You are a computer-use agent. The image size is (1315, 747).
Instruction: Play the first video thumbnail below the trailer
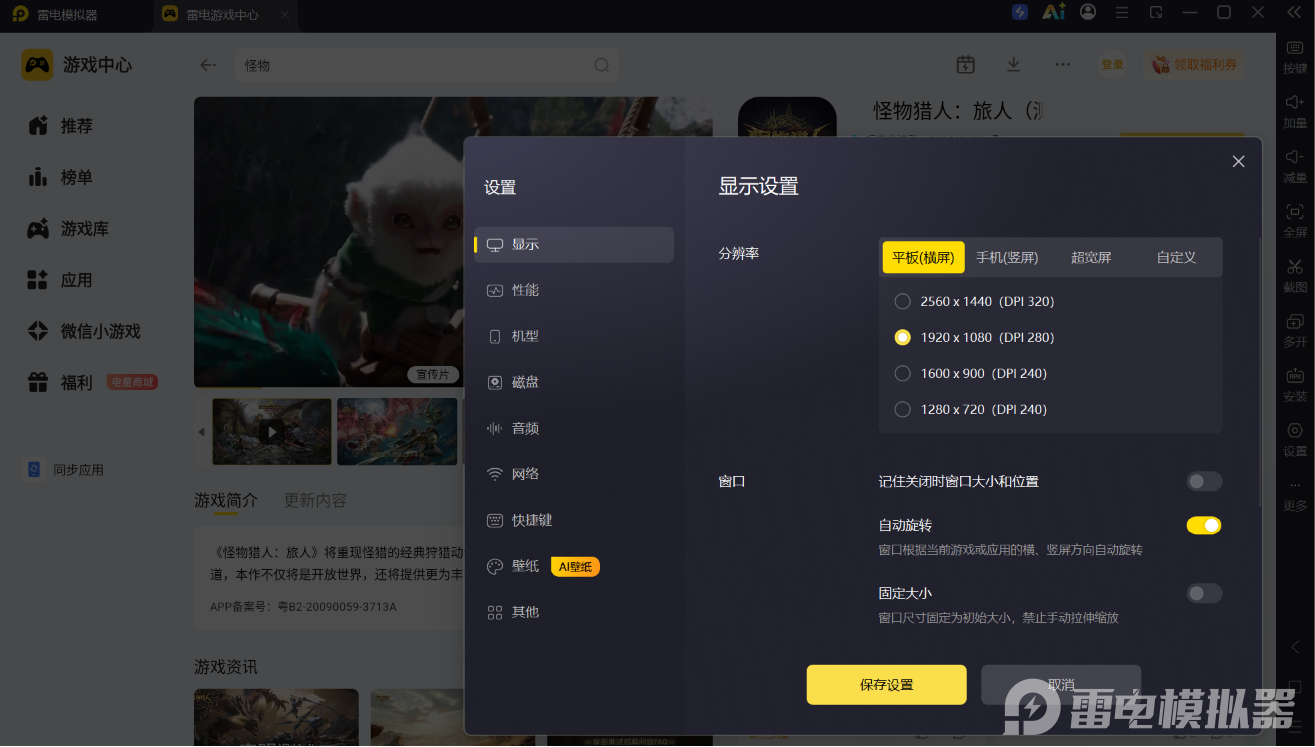pos(271,432)
